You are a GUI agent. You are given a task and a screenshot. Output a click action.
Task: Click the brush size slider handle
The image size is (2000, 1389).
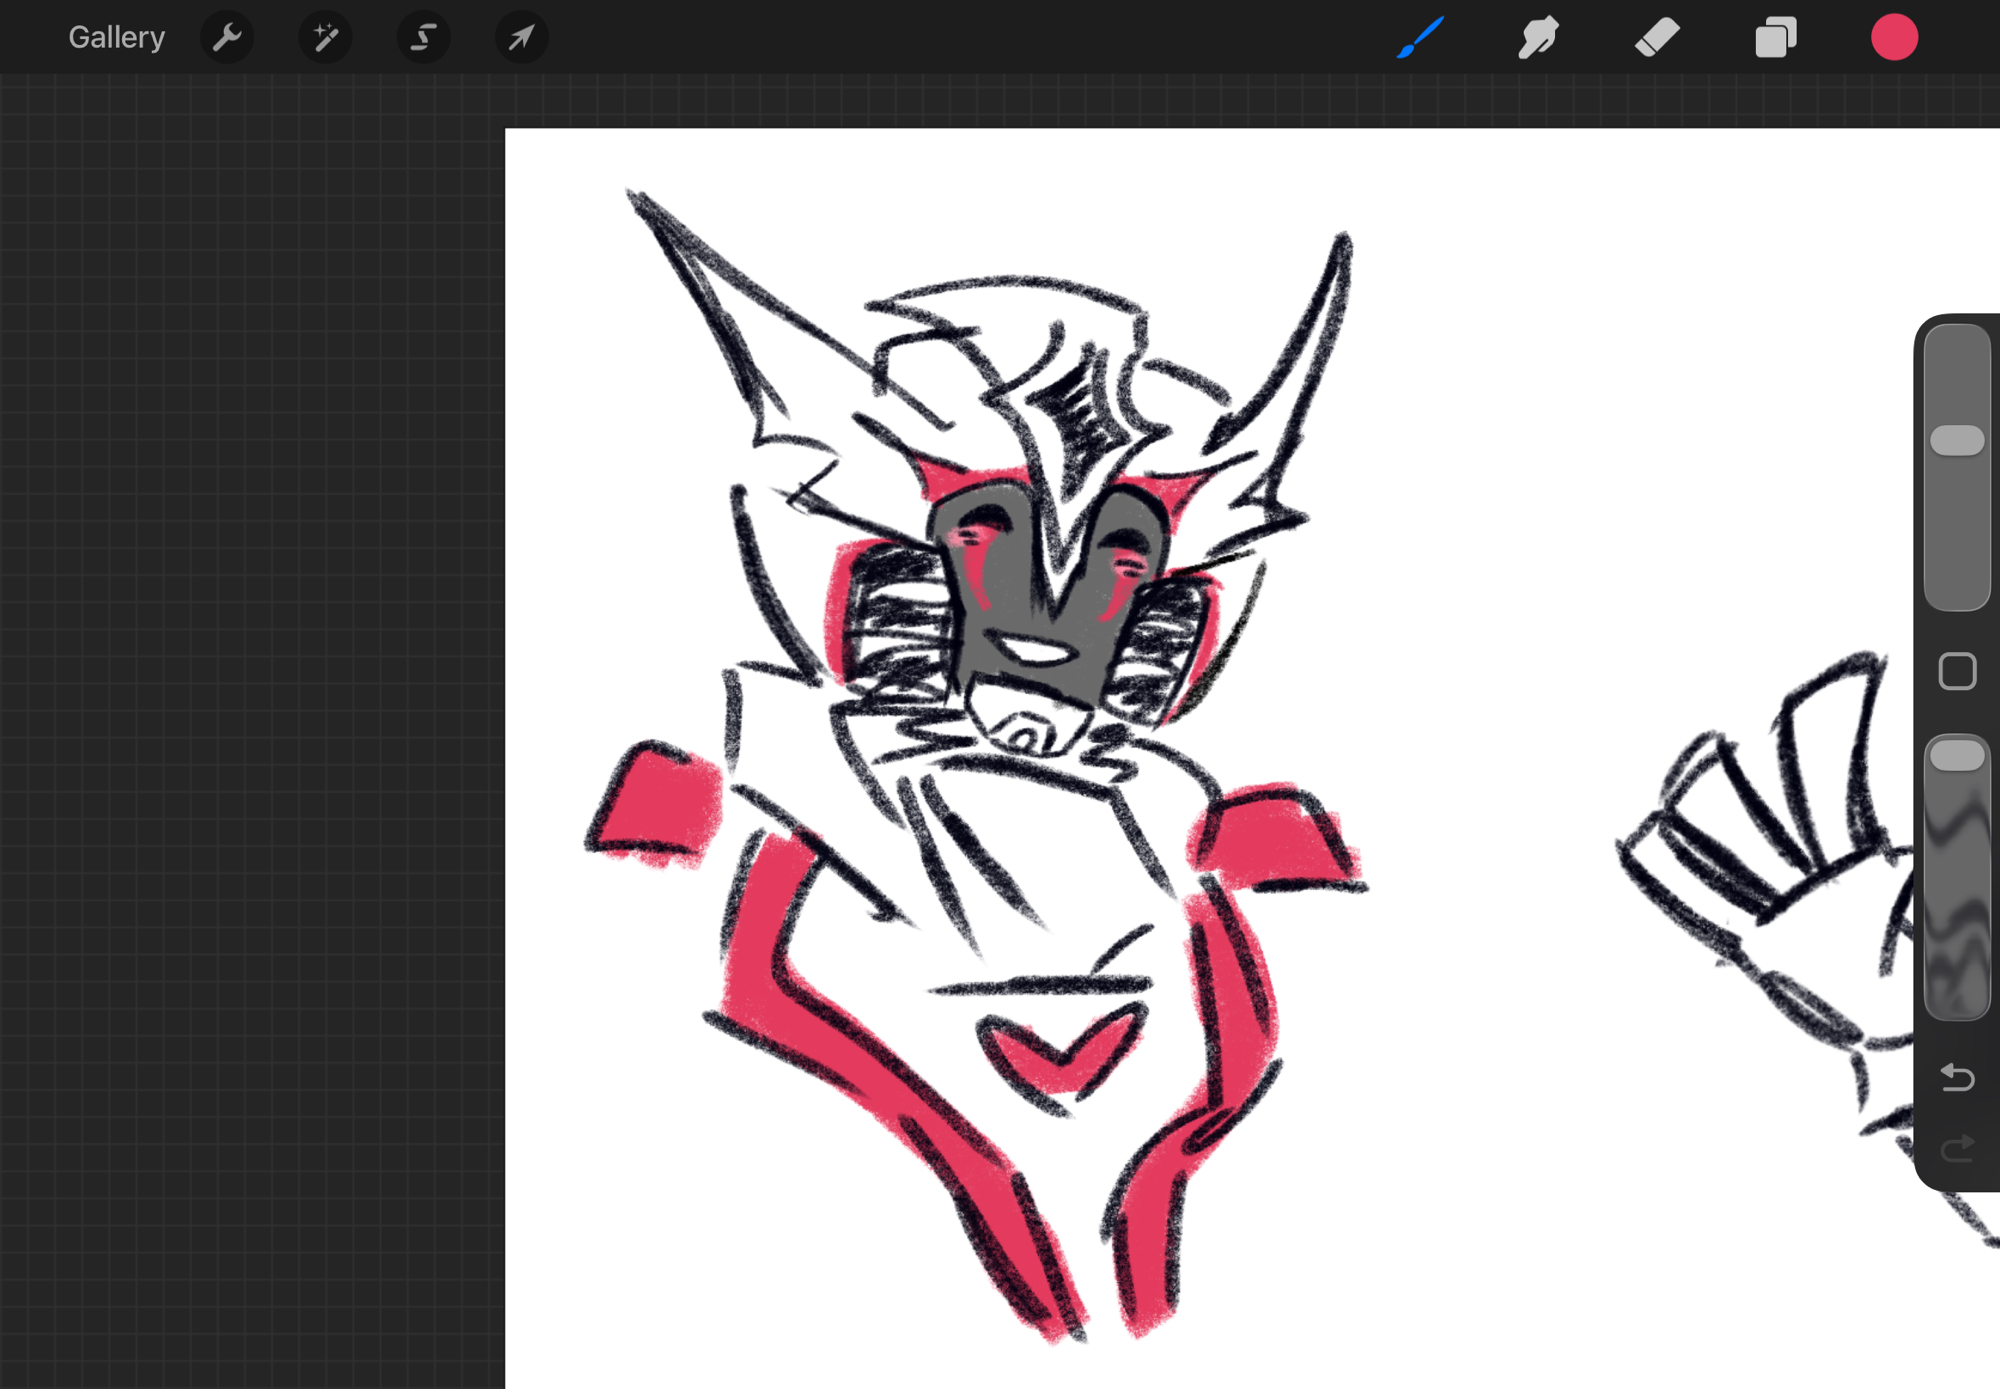[1957, 440]
